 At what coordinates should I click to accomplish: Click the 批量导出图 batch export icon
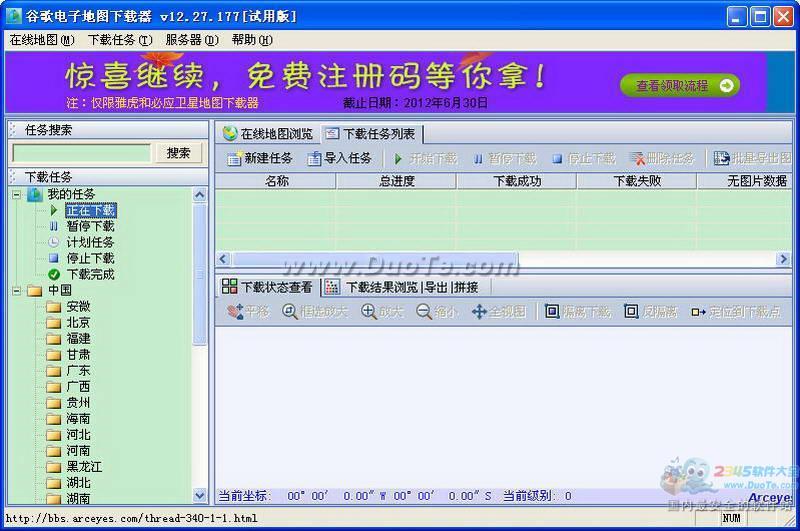(721, 159)
